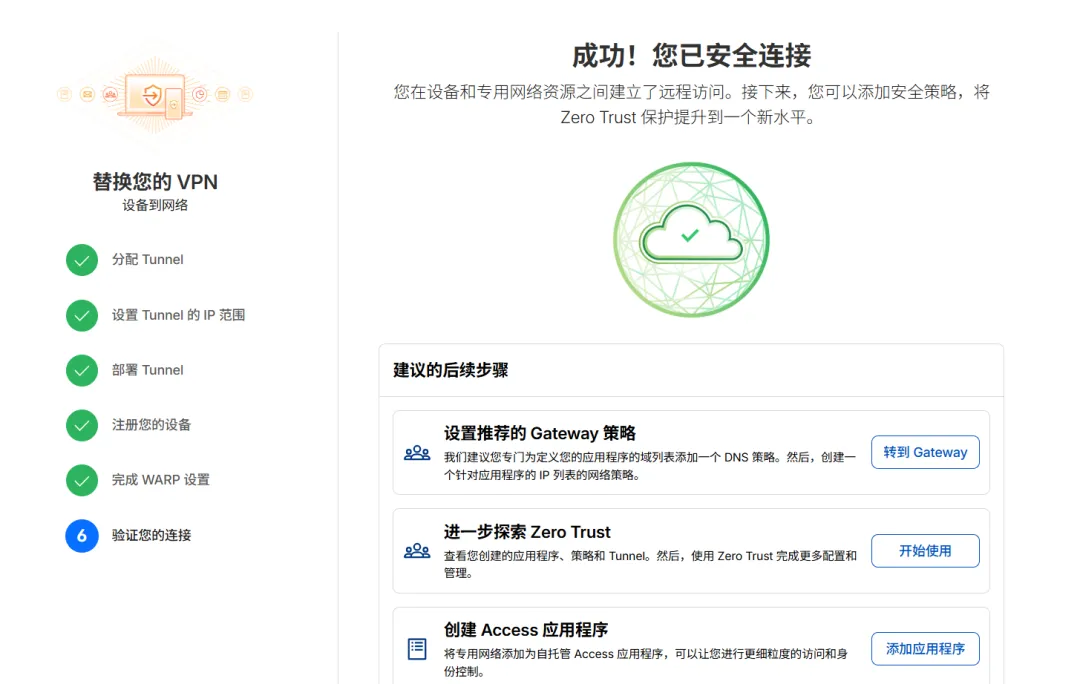
Task: Click the 添加应用程序 button
Action: (925, 649)
